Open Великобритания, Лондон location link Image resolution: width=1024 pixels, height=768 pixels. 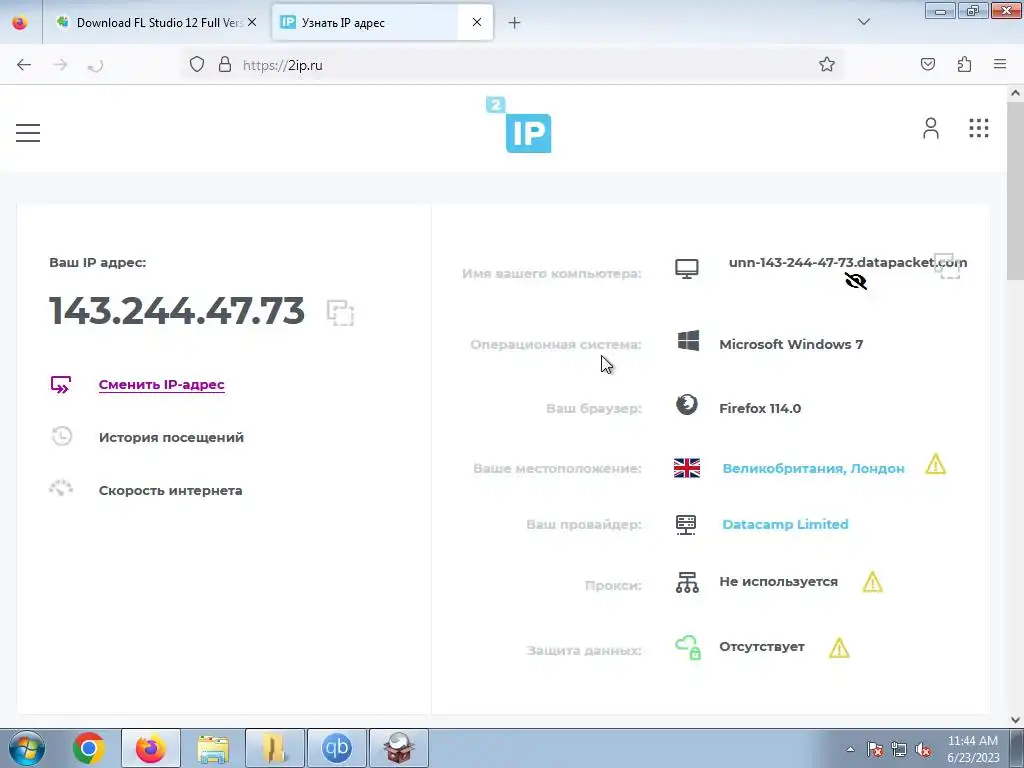click(813, 468)
